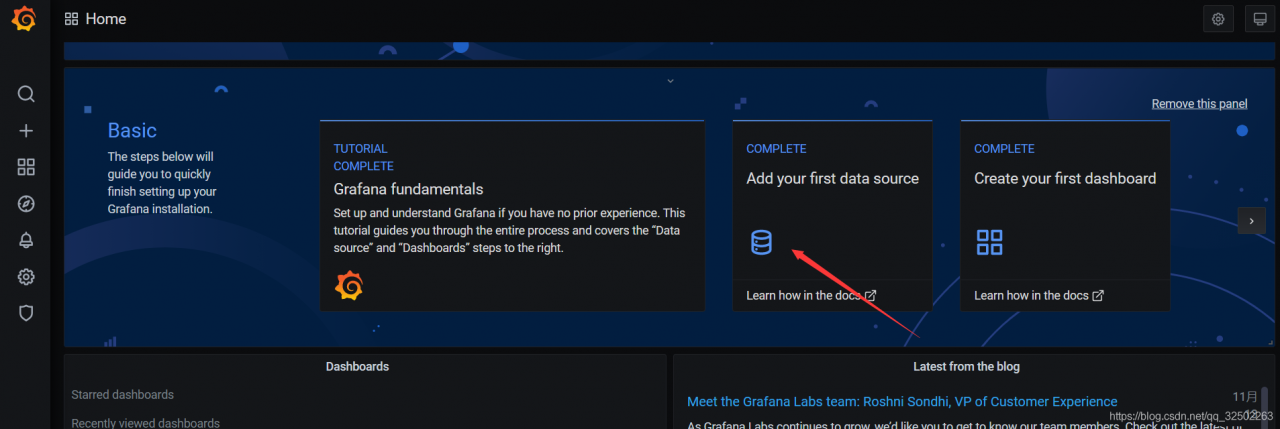The height and width of the screenshot is (429, 1280).
Task: Click COMPLETE label on dashboard card
Action: 1004,149
